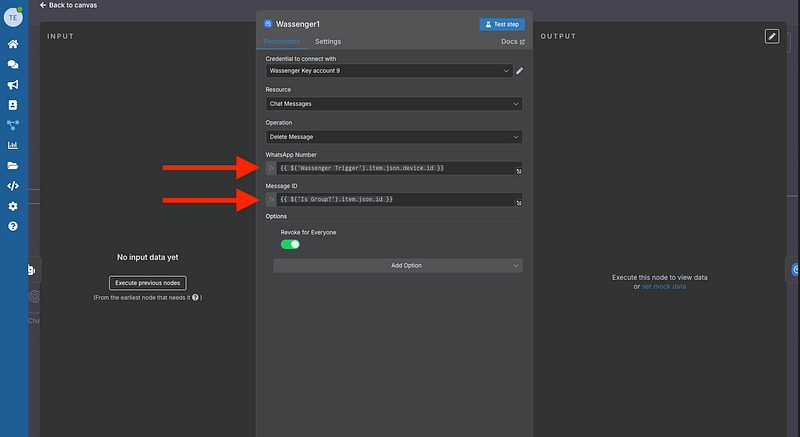This screenshot has height=437, width=800.
Task: Open the Operation dropdown showing Delete Message
Action: pyautogui.click(x=394, y=137)
